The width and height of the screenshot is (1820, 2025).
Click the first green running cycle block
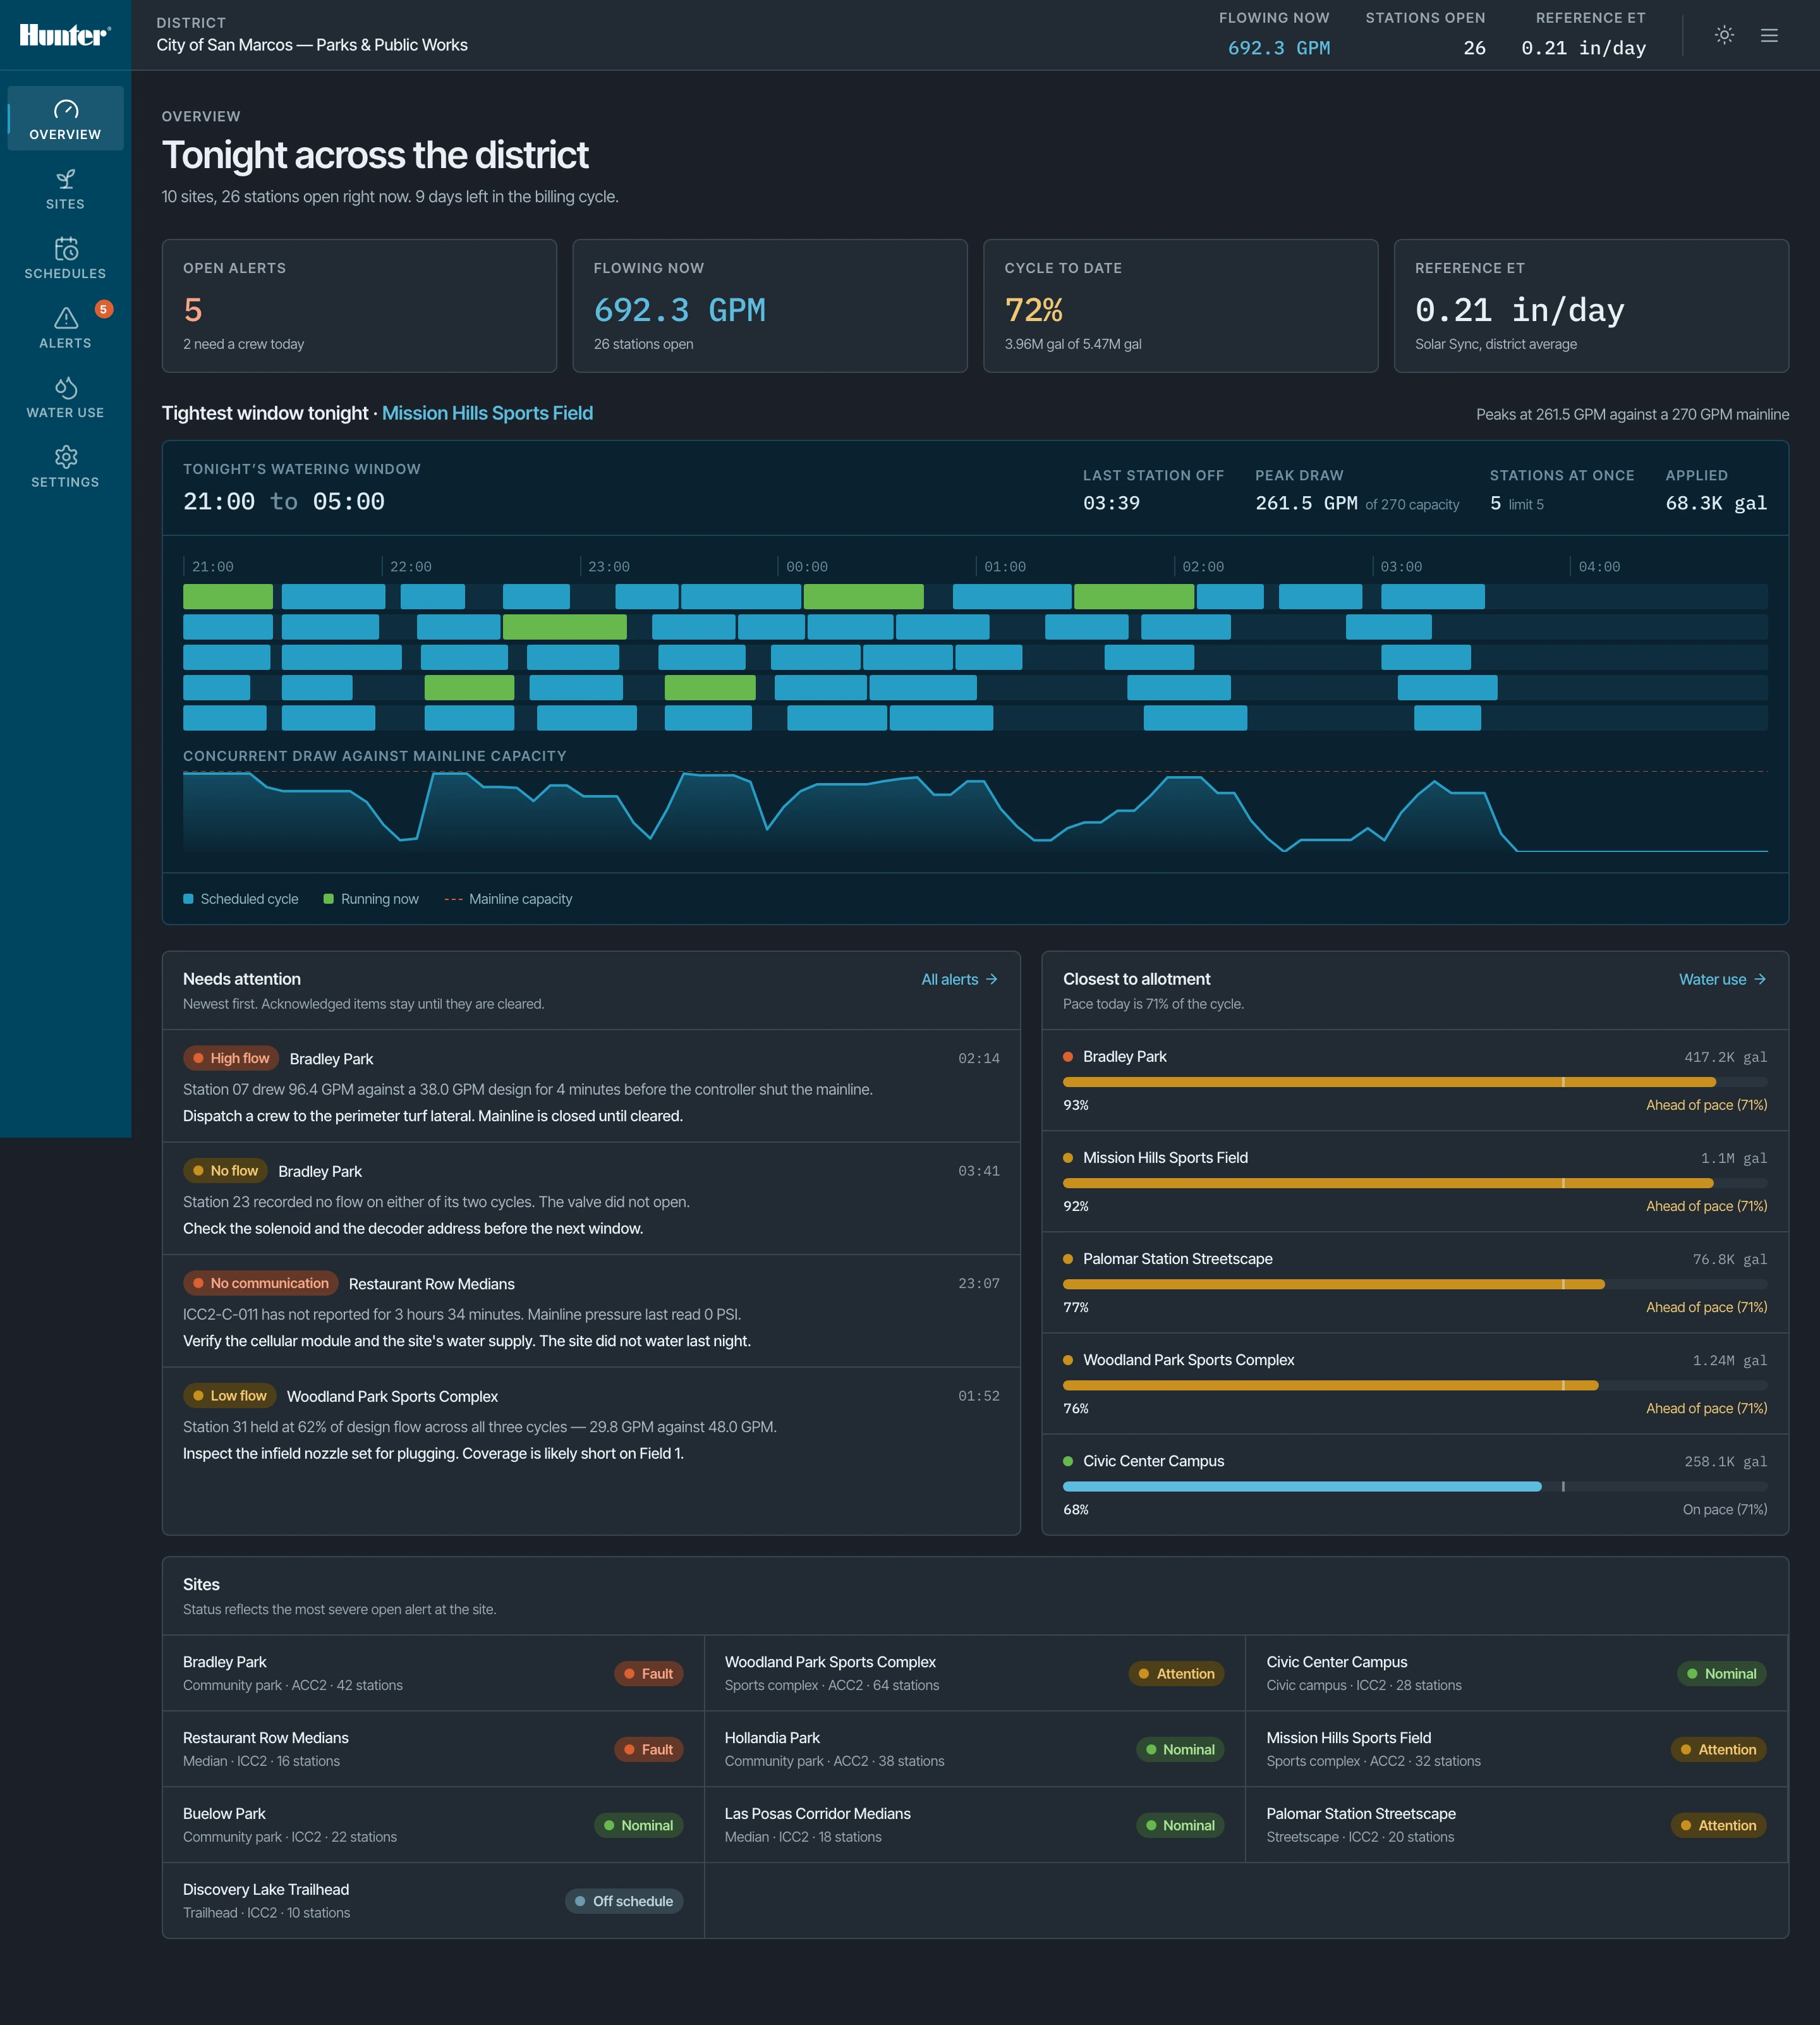pyautogui.click(x=228, y=597)
